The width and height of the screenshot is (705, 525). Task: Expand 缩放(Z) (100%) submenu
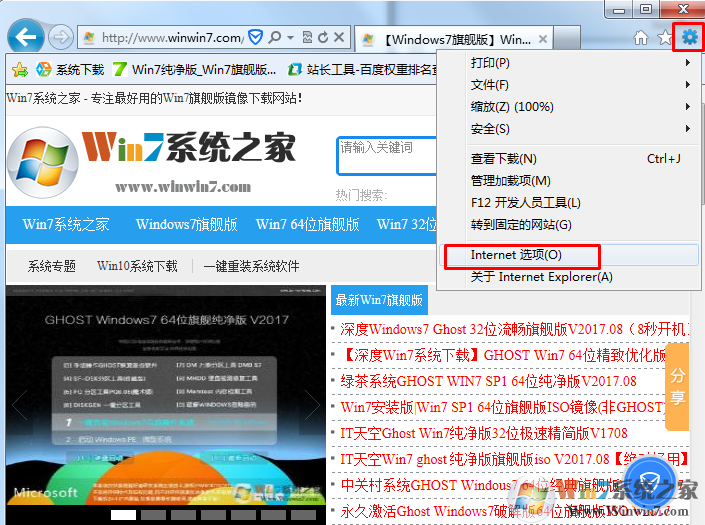coord(569,107)
